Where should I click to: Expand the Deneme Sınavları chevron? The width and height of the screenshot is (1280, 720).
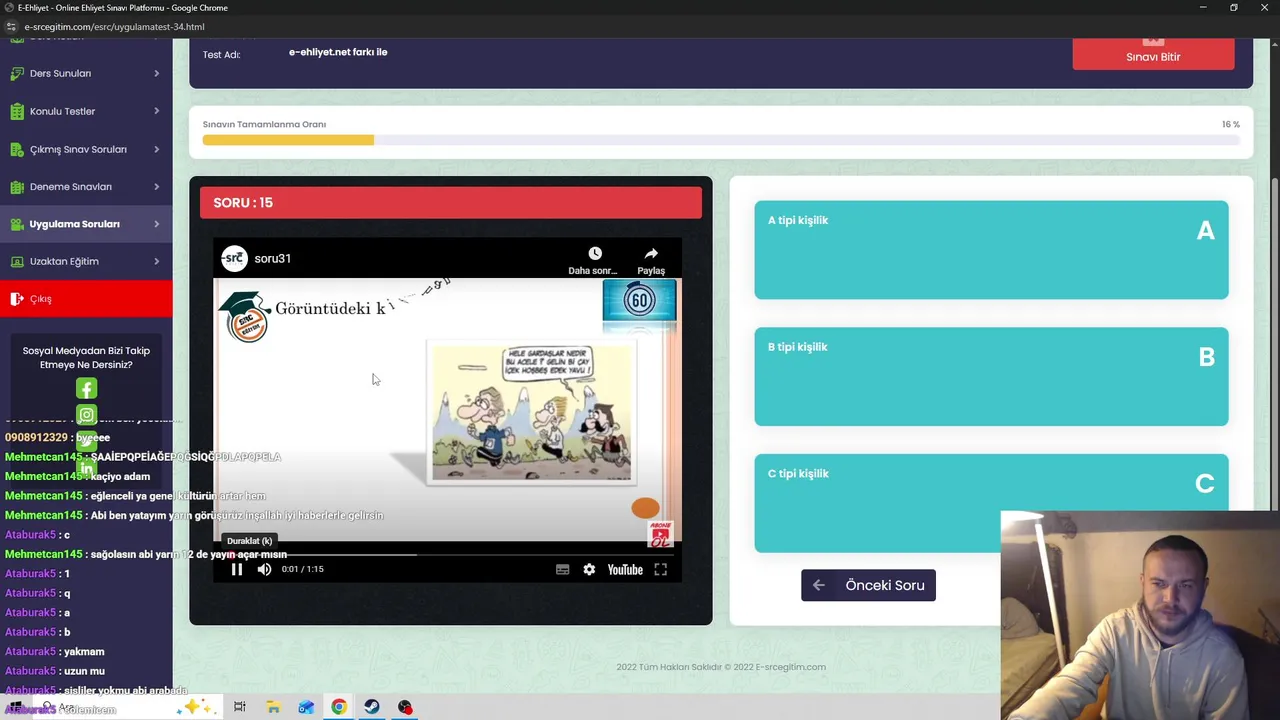[156, 186]
